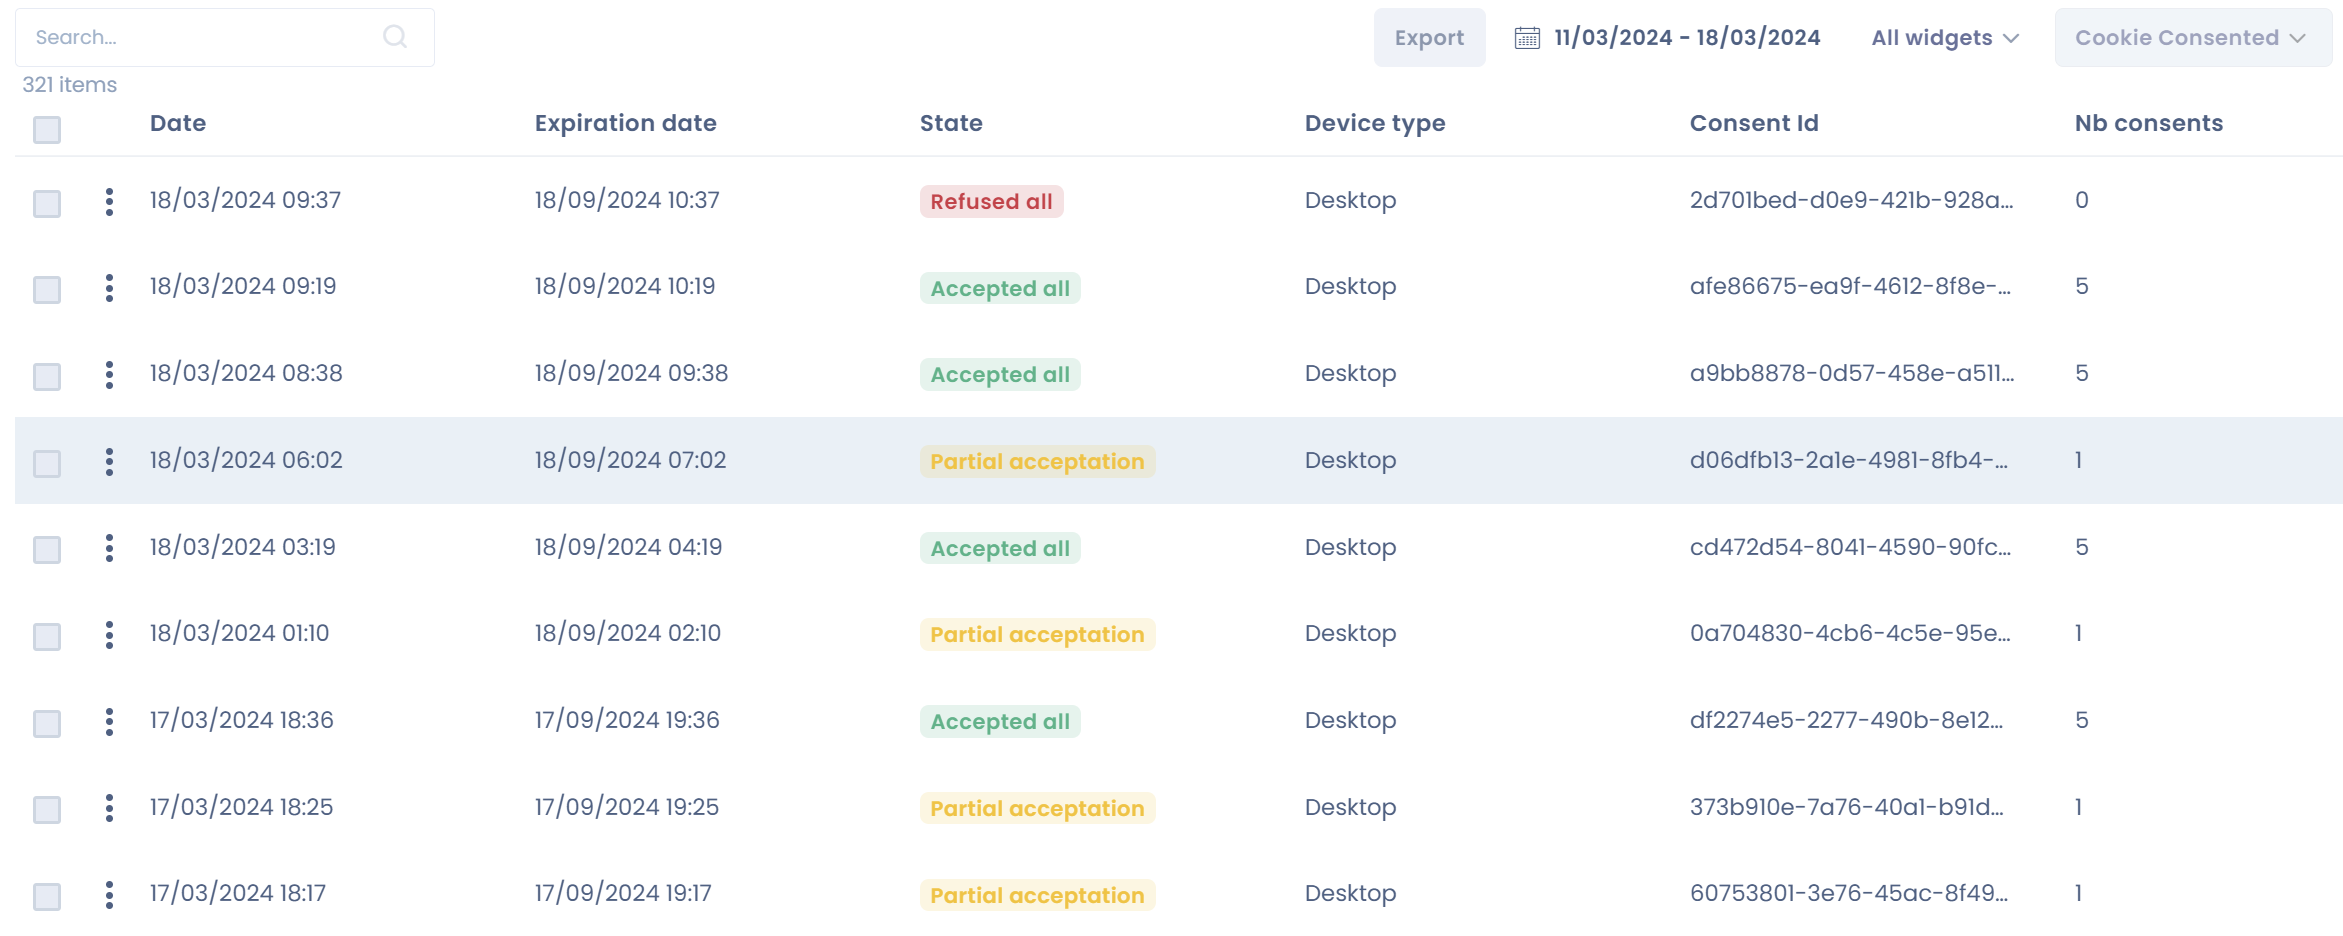Image resolution: width=2343 pixels, height=936 pixels.
Task: Check the box for 18/03/2024 08:38 row
Action: (47, 377)
